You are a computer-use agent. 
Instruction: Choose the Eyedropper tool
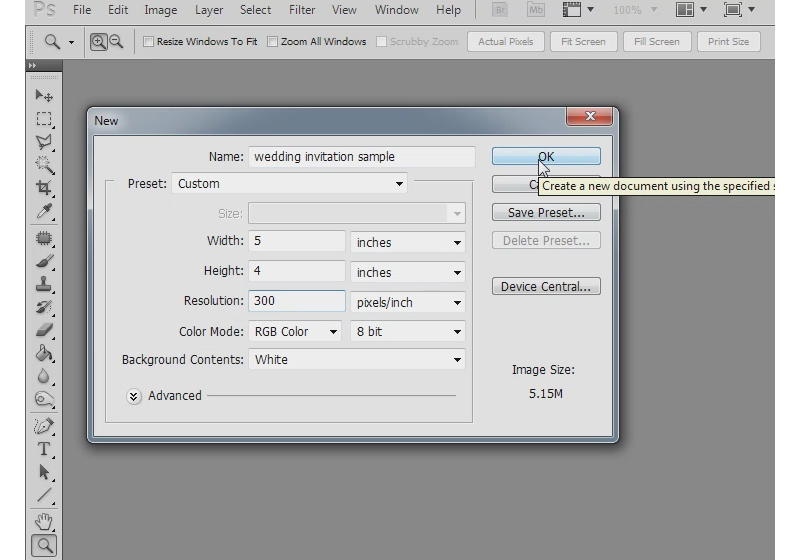tap(44, 211)
